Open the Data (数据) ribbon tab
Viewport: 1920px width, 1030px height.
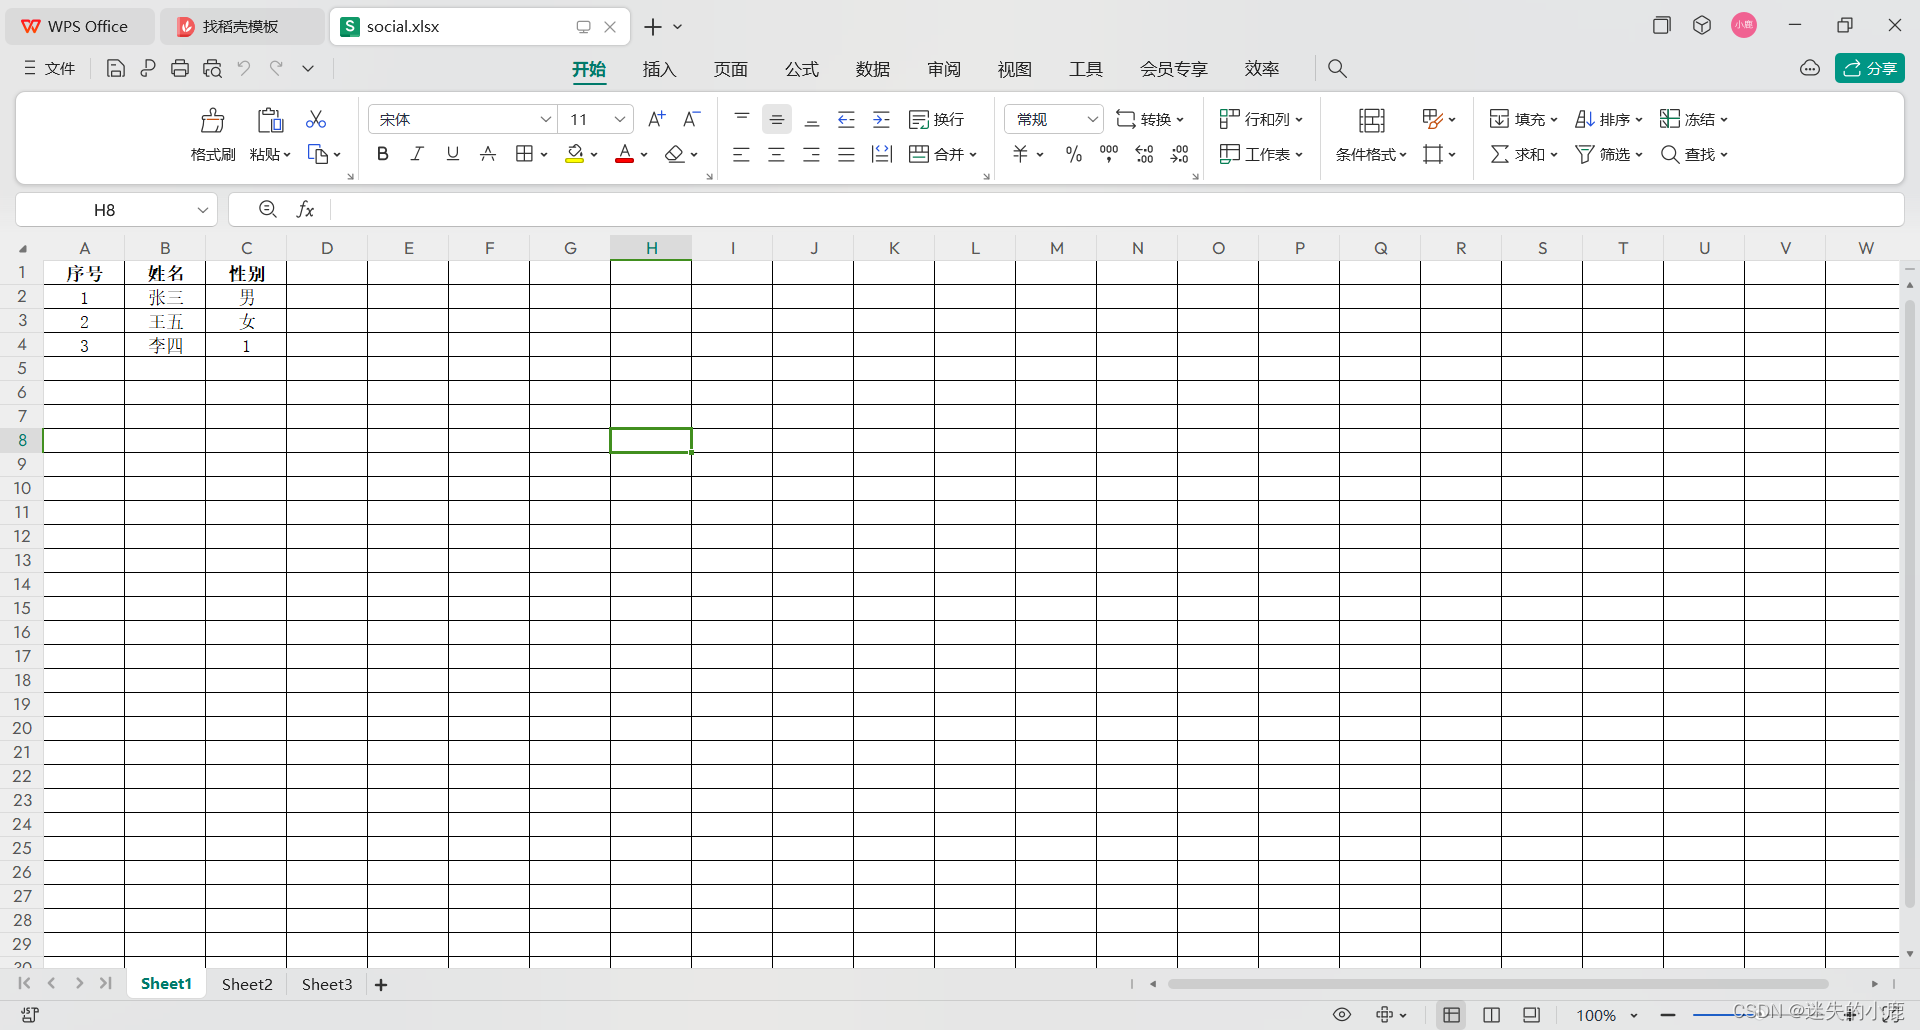pos(872,69)
